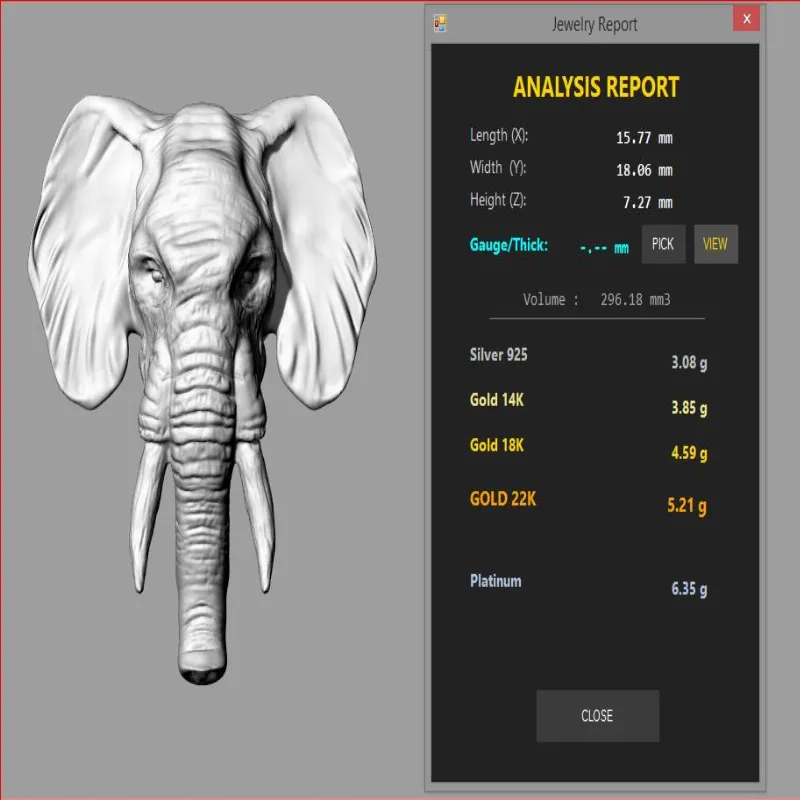Click the Width (Y) value 18.06 mm
This screenshot has width=800, height=800.
point(644,170)
